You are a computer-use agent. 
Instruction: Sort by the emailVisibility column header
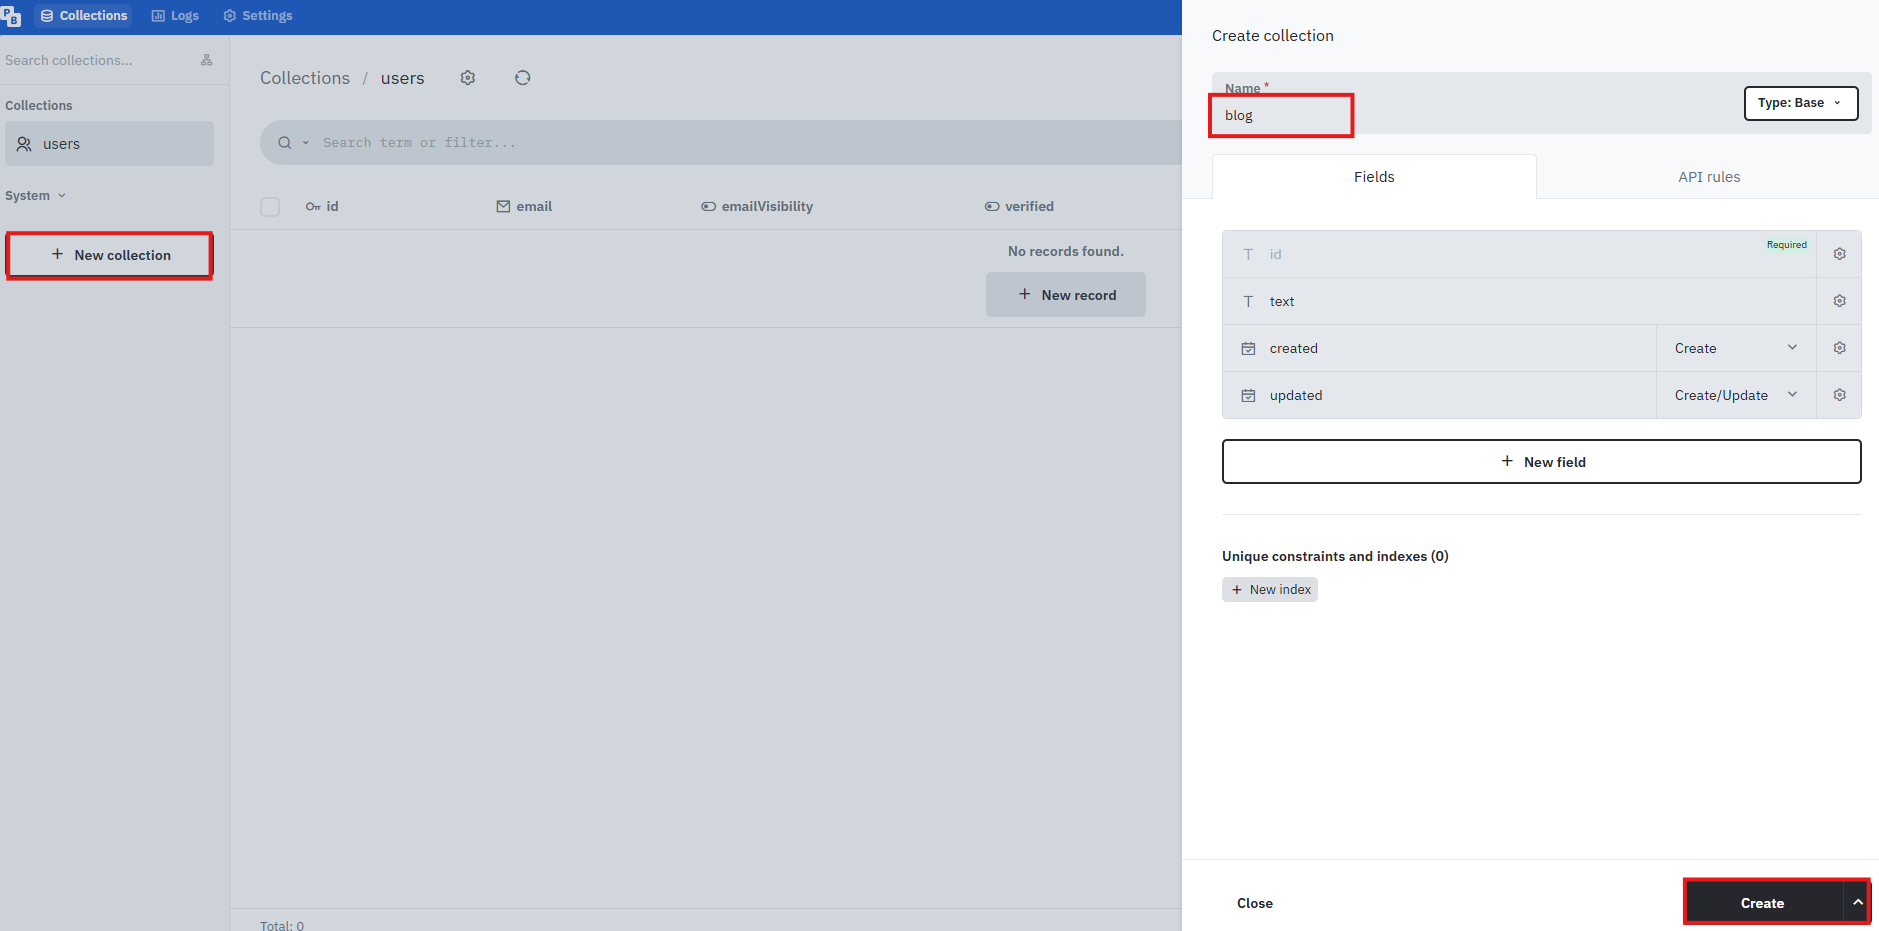[x=757, y=206]
